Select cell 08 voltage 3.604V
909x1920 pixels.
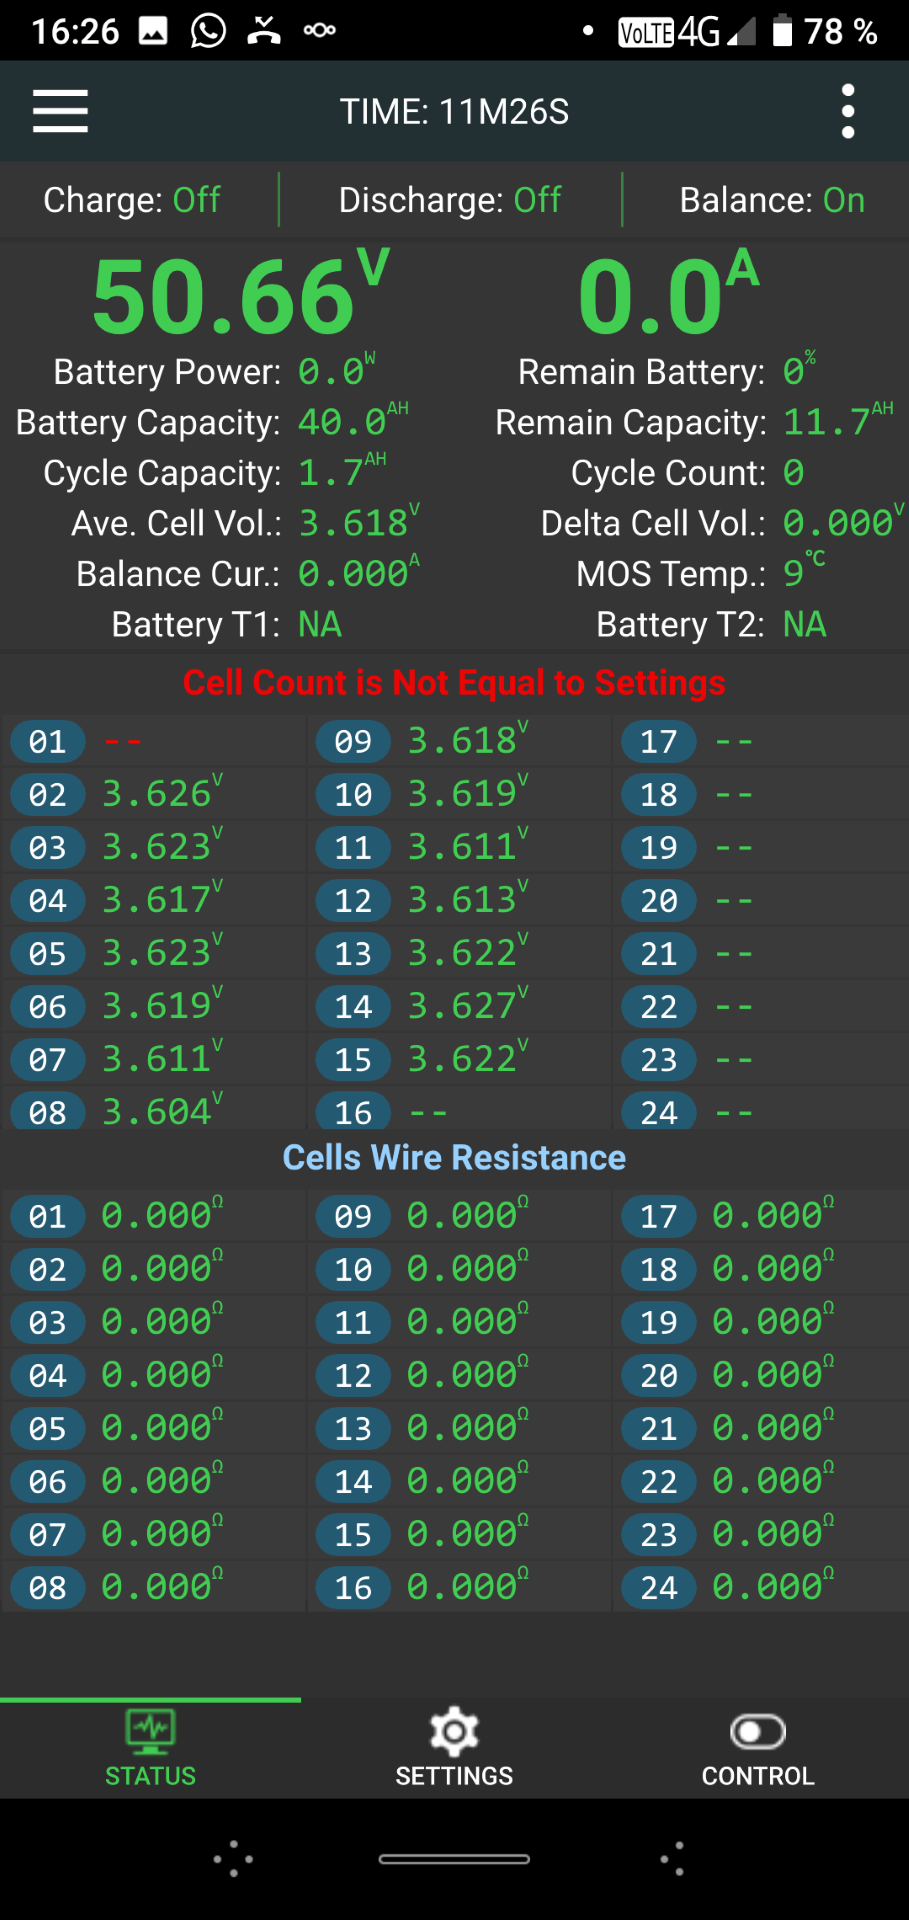[x=160, y=1111]
